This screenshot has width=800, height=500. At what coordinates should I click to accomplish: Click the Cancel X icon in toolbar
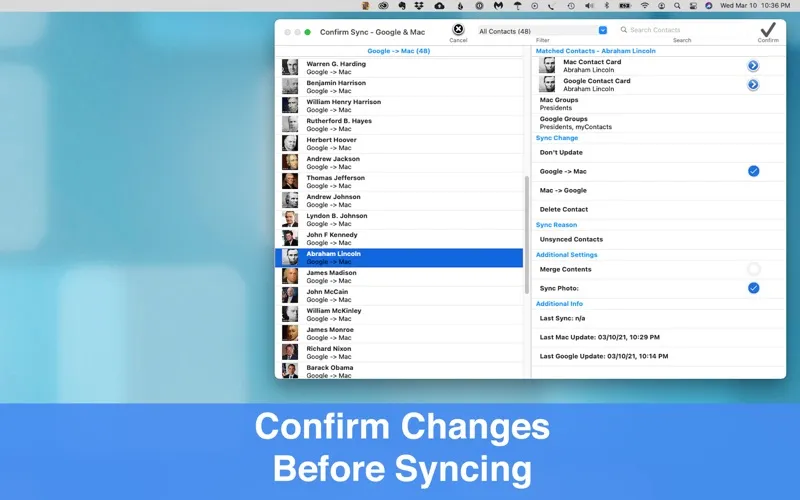pos(458,30)
